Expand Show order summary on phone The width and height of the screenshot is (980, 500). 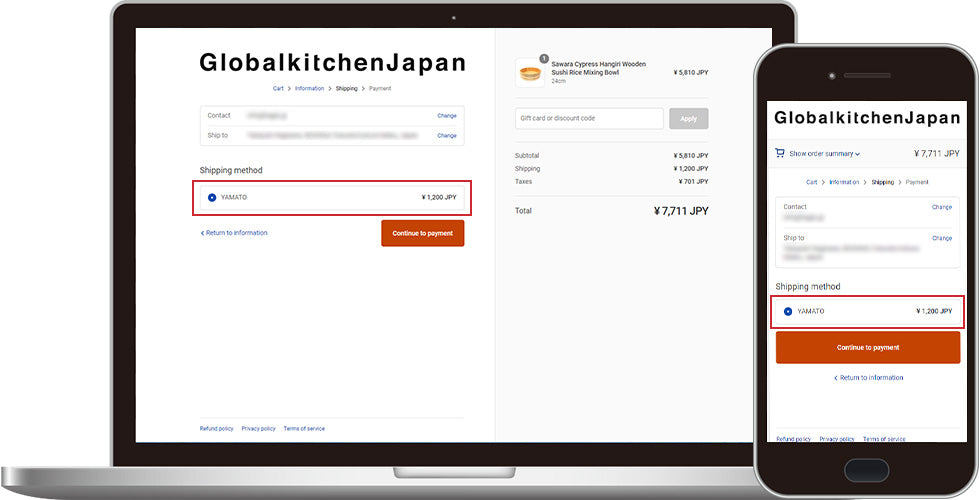(824, 154)
